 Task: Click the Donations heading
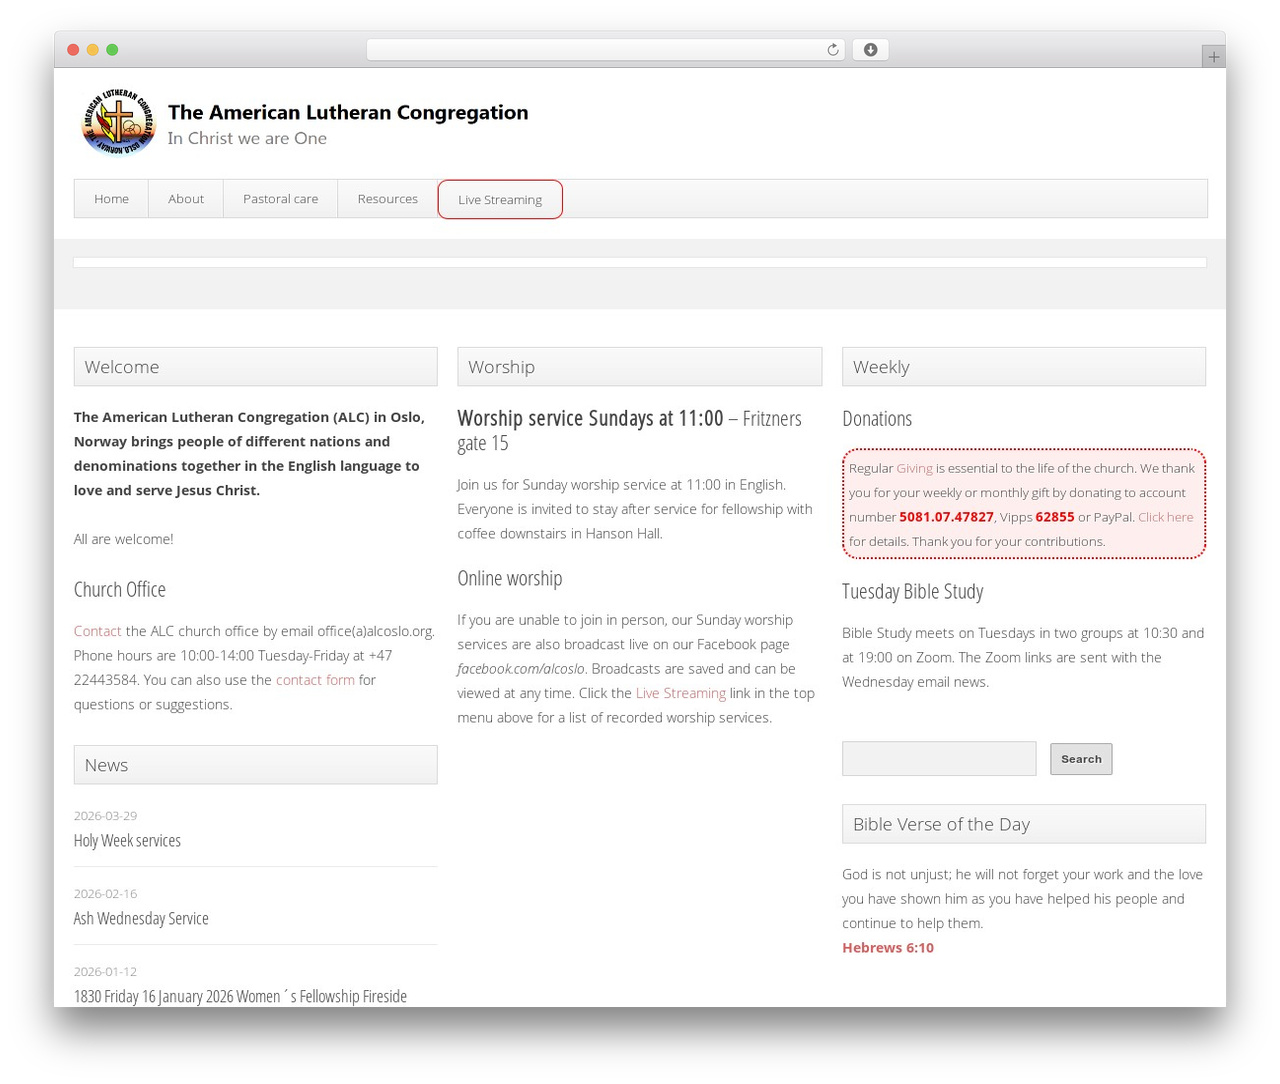pyautogui.click(x=877, y=418)
